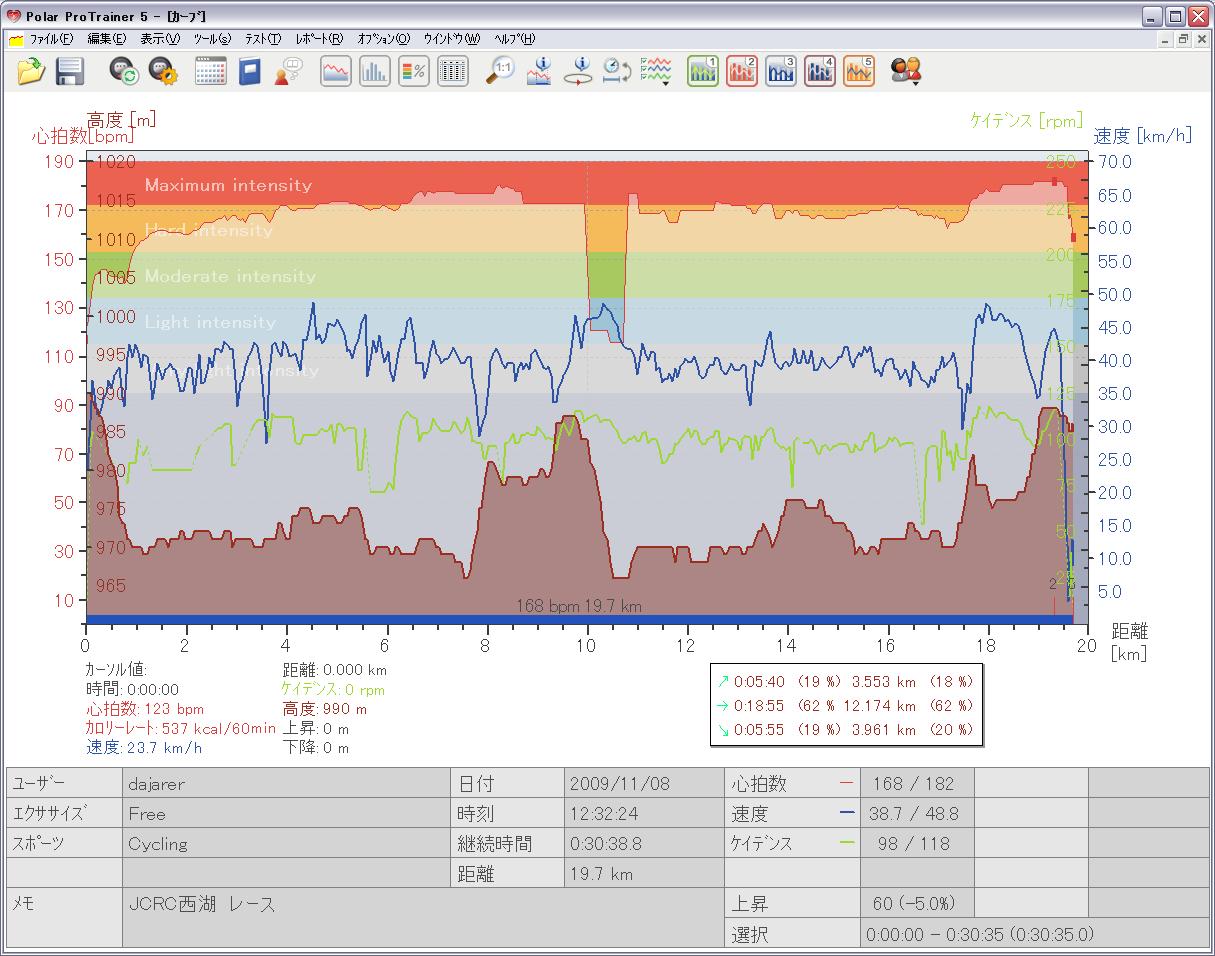The width and height of the screenshot is (1215, 956).
Task: Click the sync with device icon
Action: [x=124, y=71]
